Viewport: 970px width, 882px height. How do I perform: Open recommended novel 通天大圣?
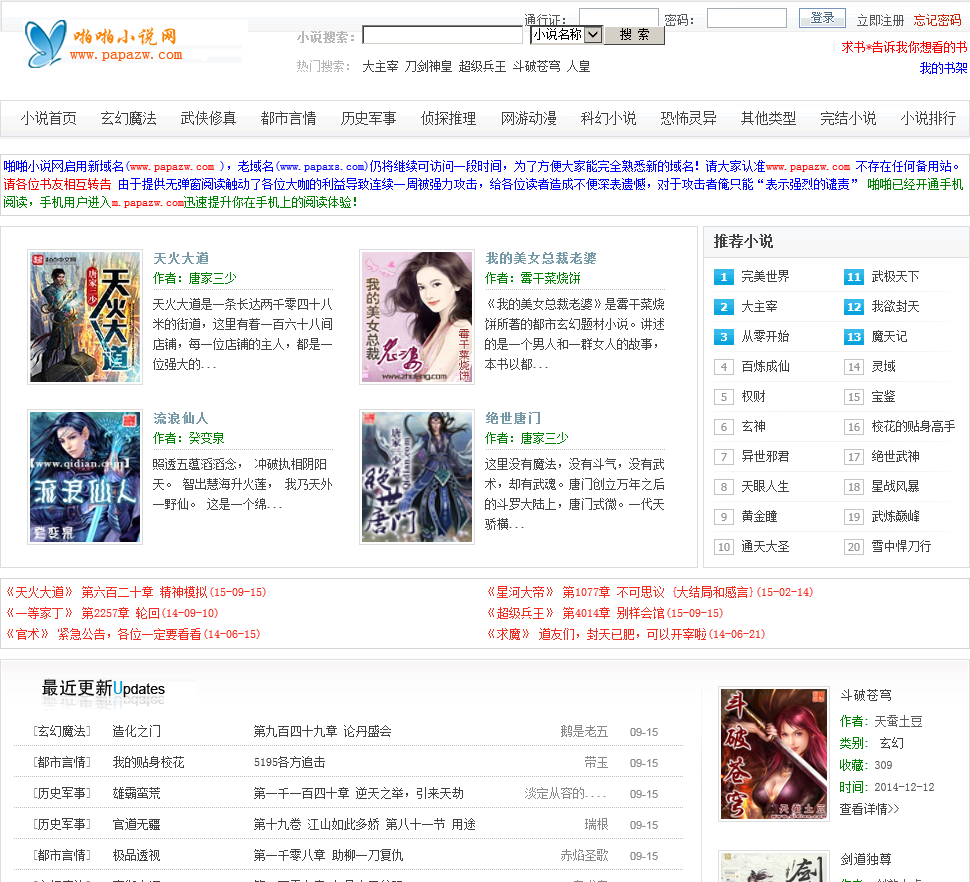[765, 547]
